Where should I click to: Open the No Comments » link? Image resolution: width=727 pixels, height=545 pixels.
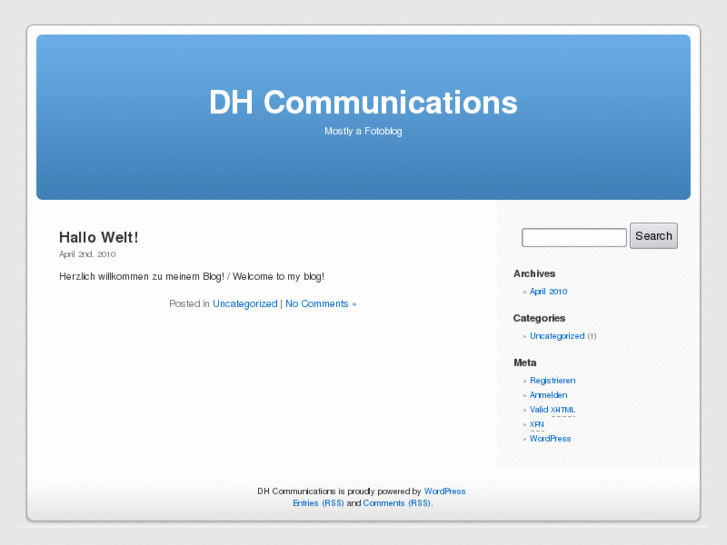pos(321,304)
